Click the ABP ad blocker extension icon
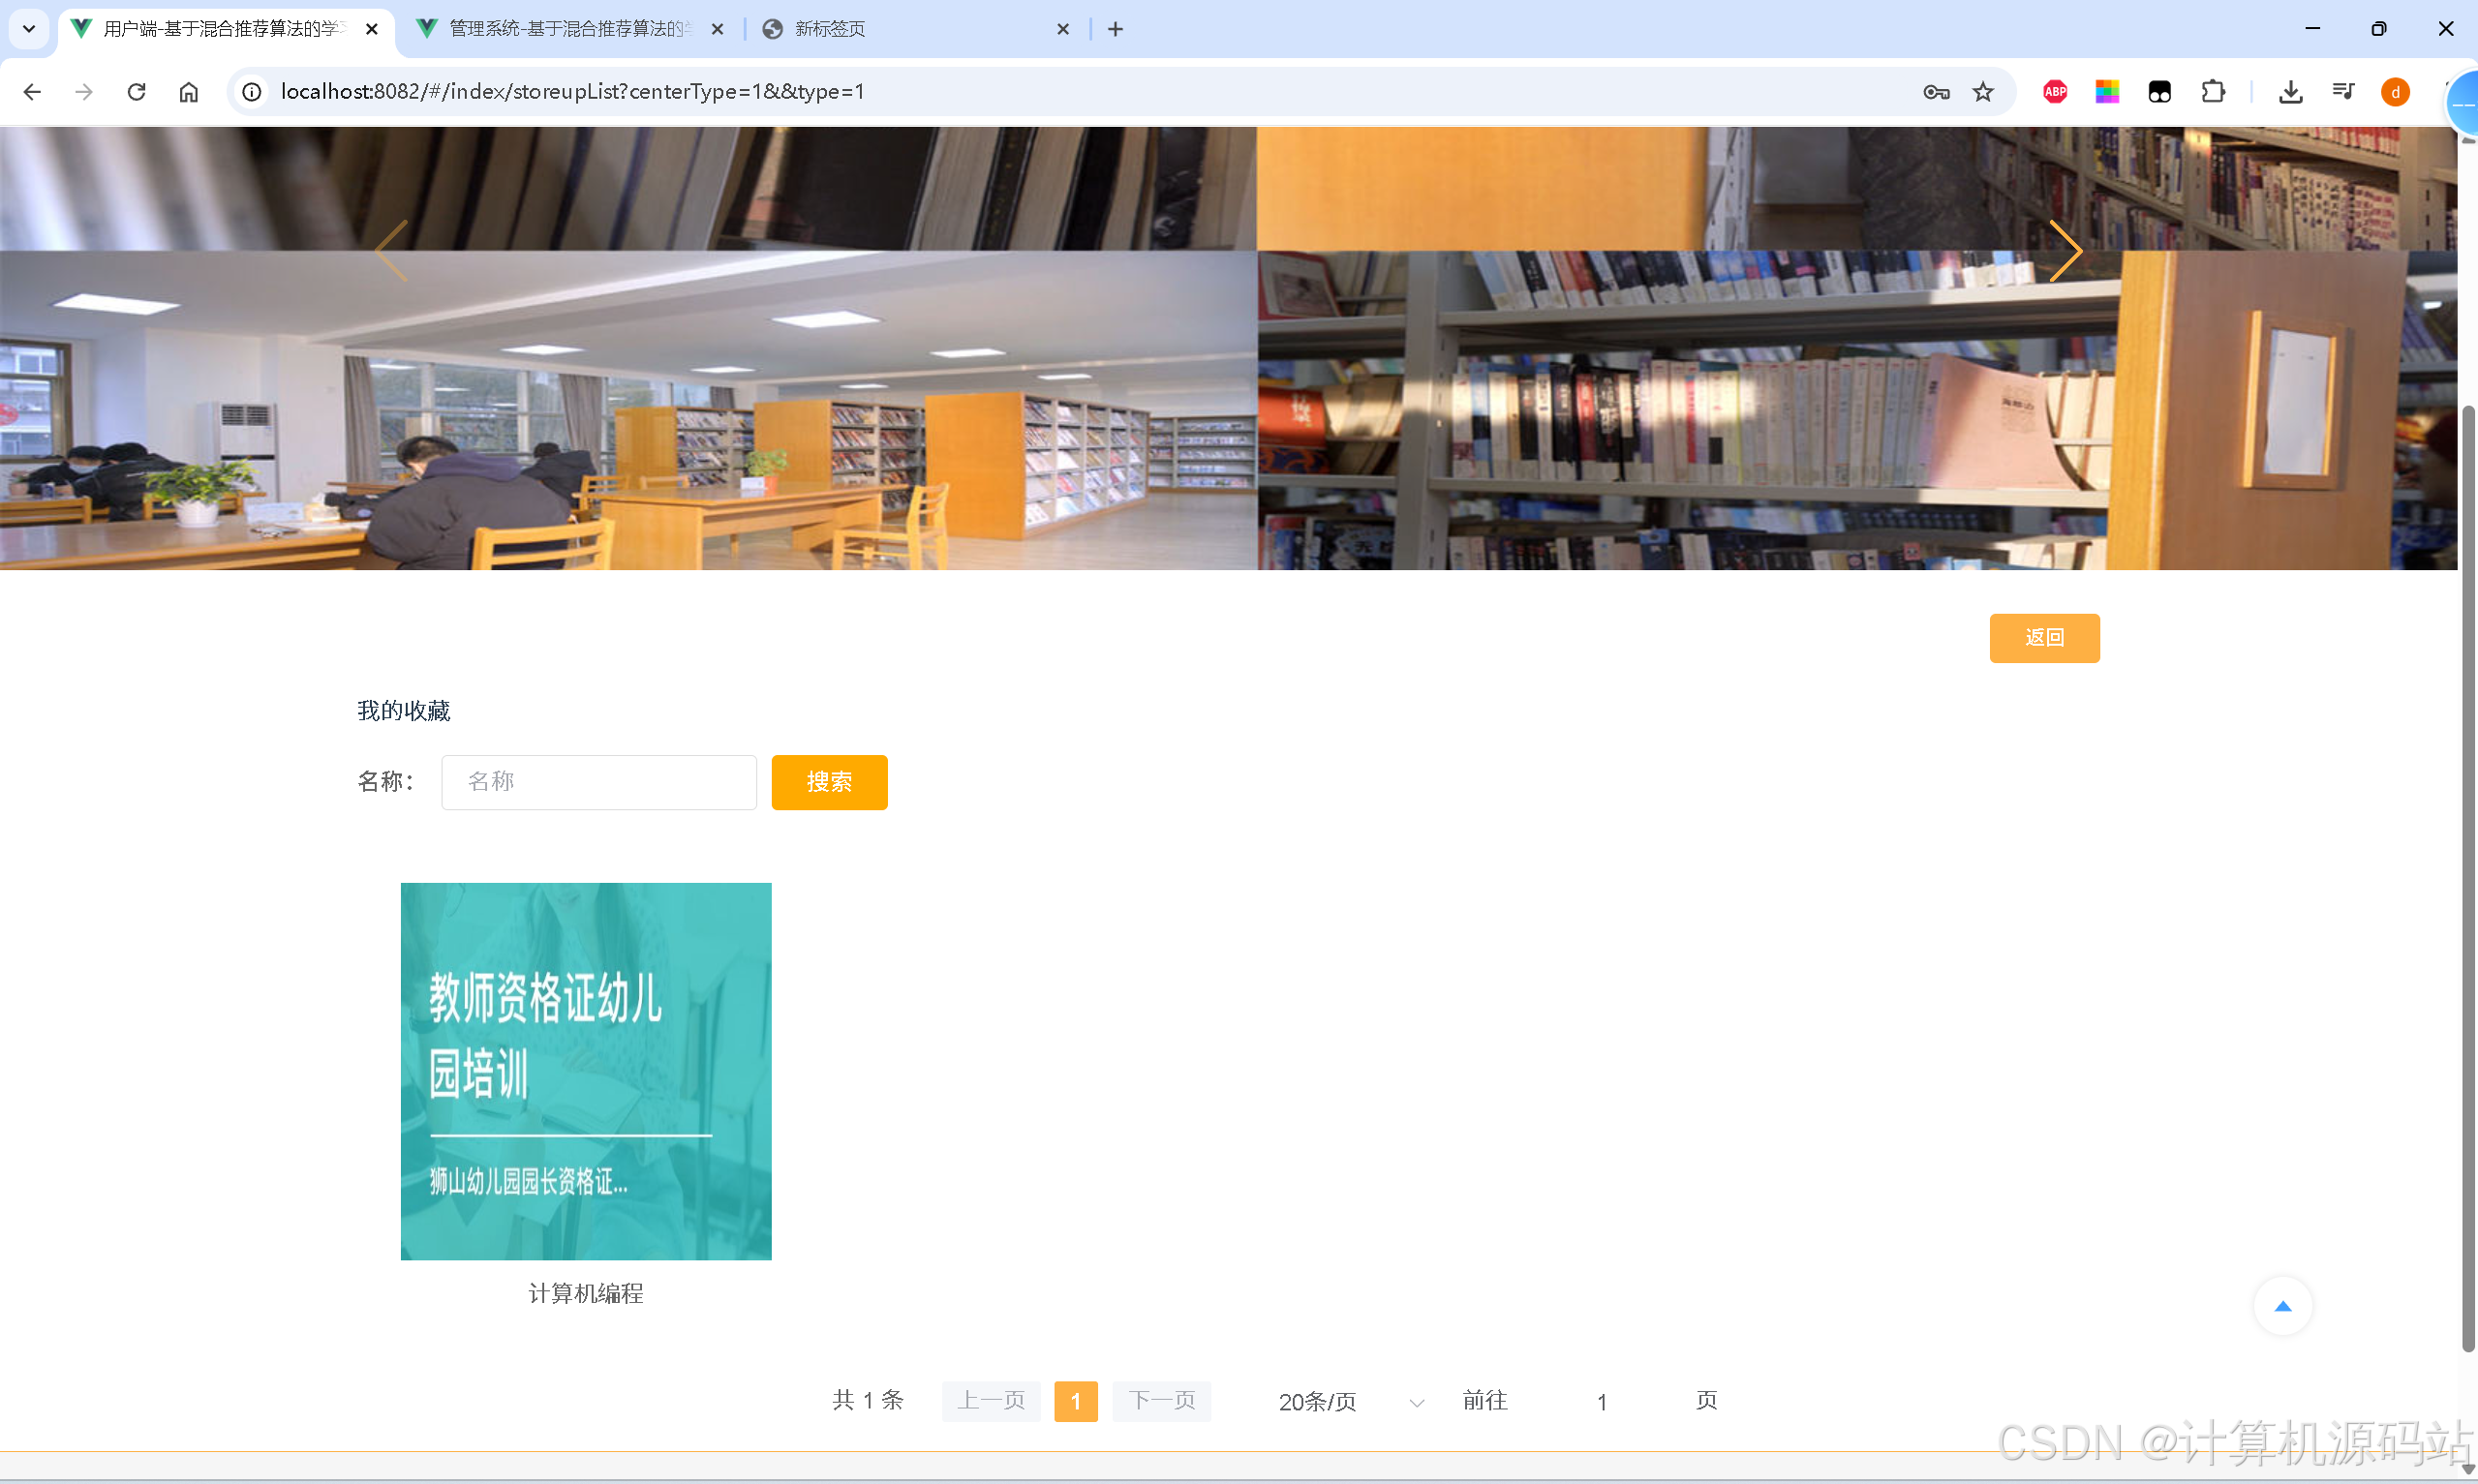 [2054, 91]
